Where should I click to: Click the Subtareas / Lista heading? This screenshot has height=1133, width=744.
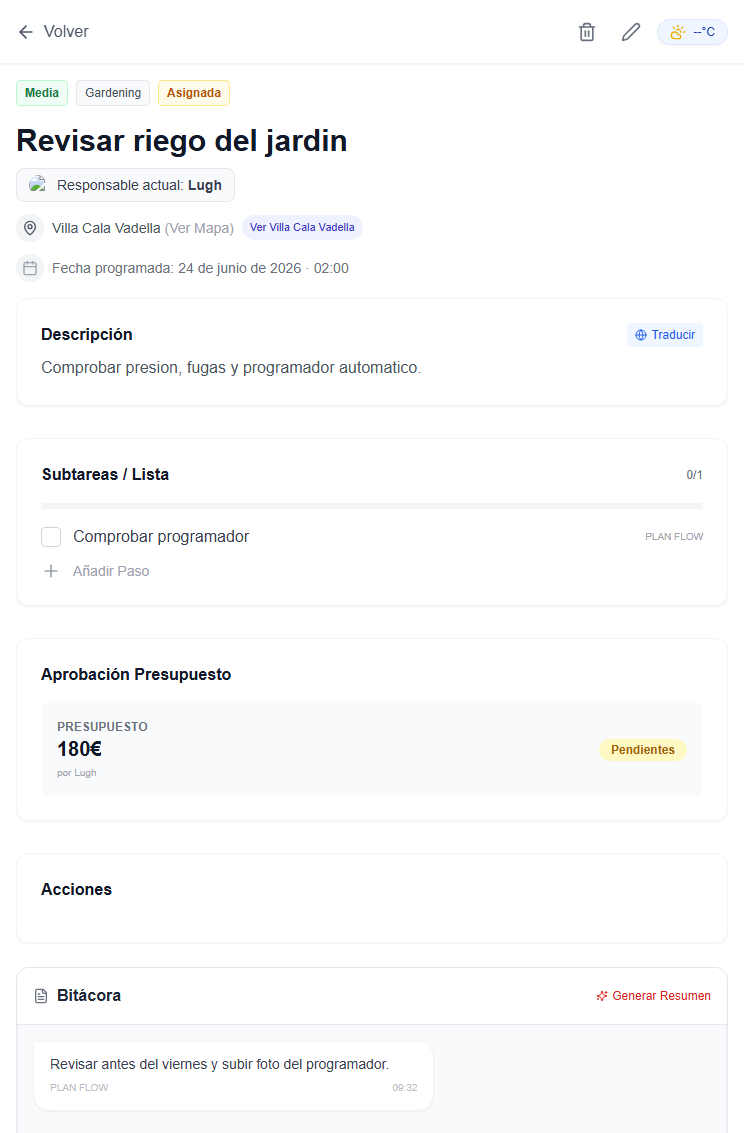pos(105,474)
